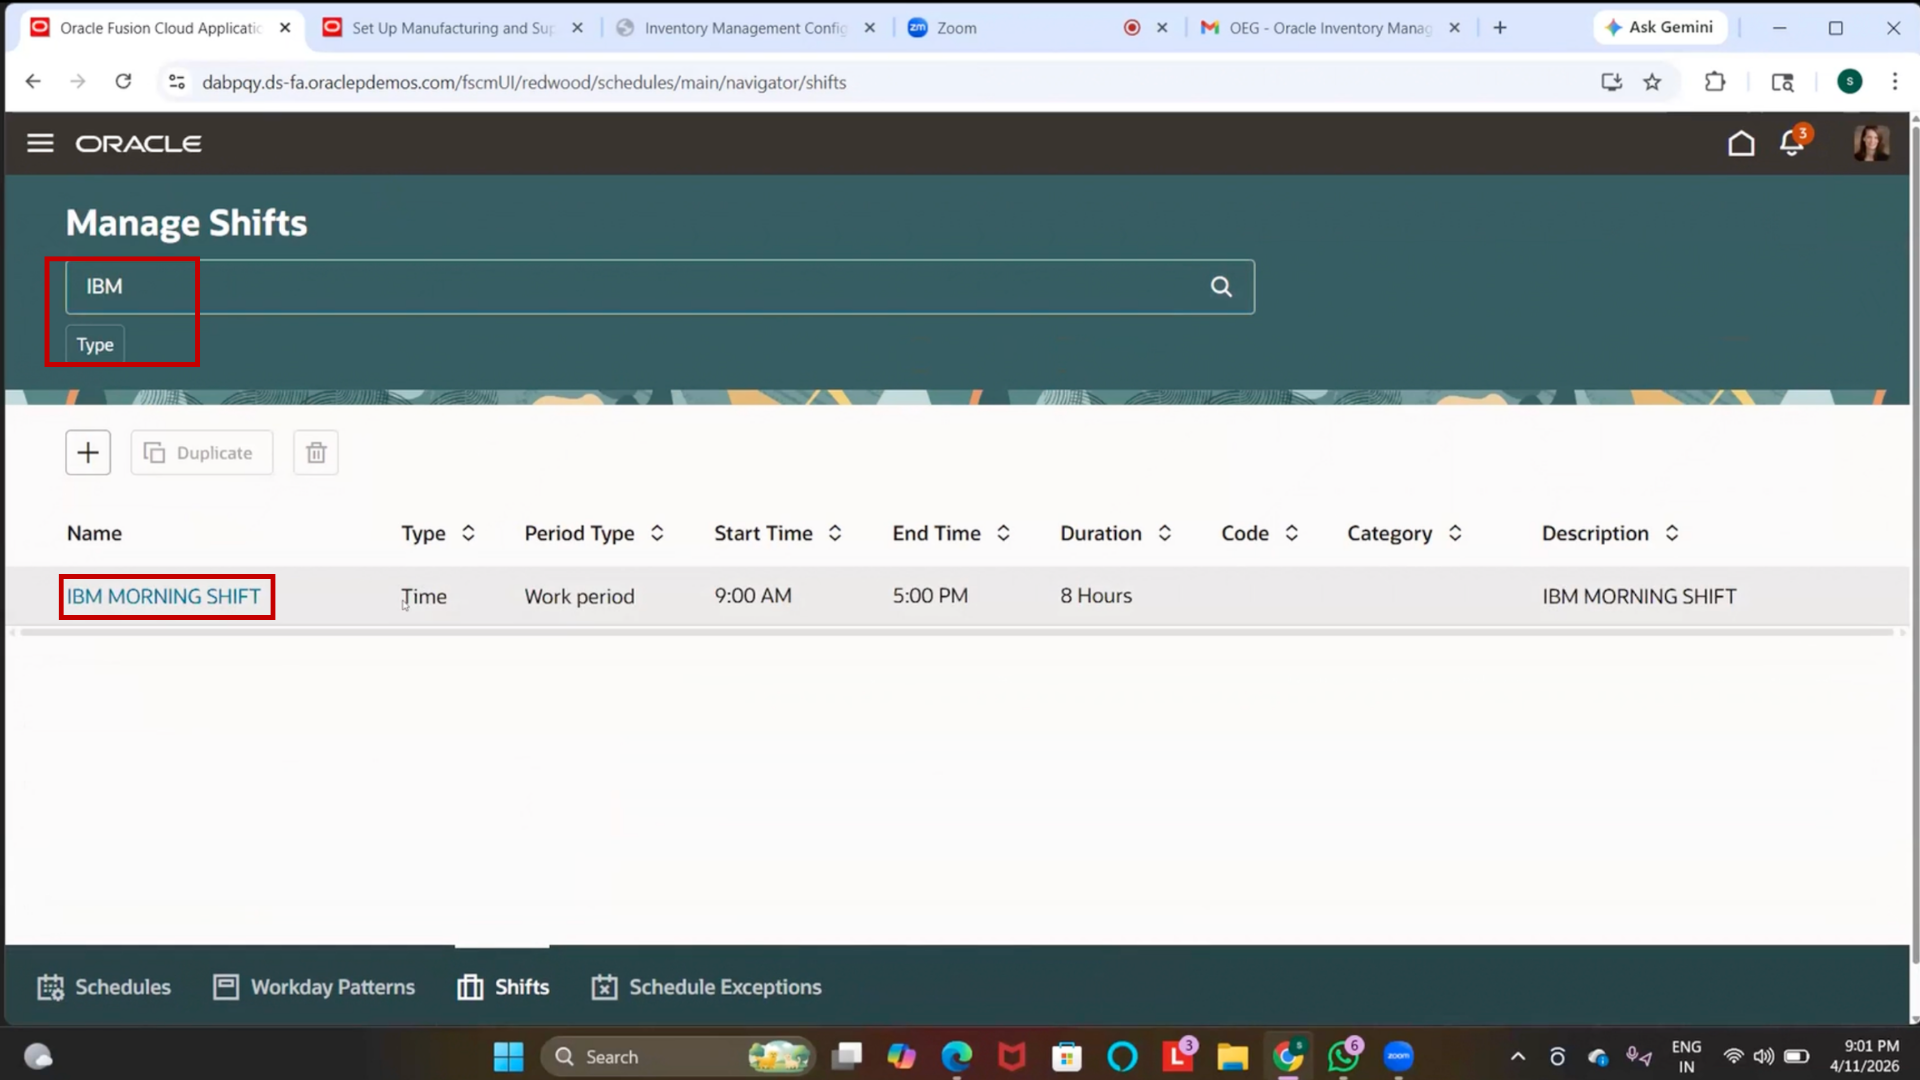Click the taskbar Search box
Viewport: 1920px width, 1080px height.
[678, 1056]
